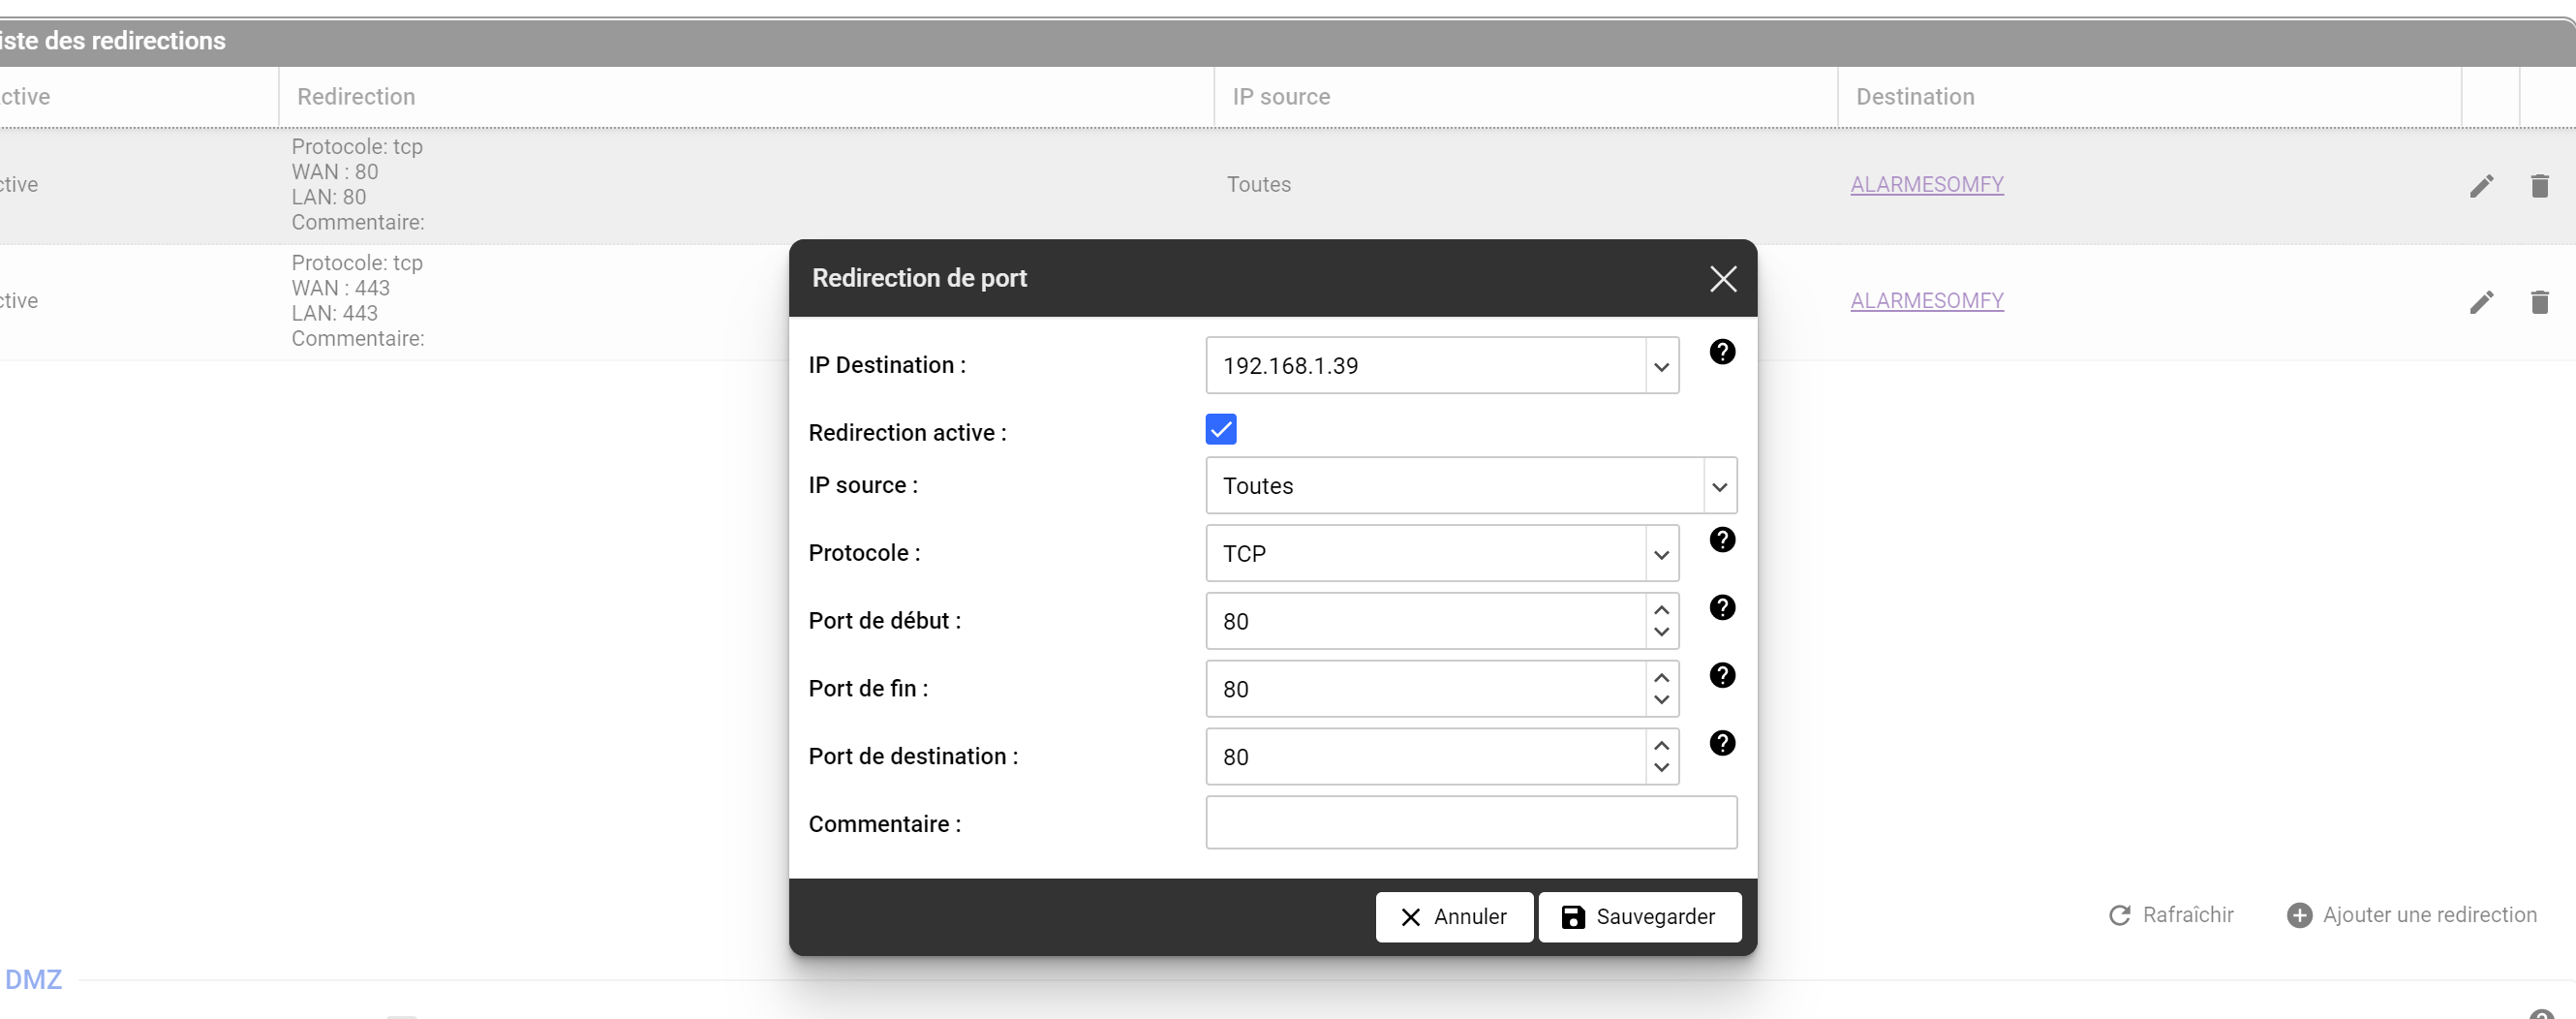Delete the WAN 80 redirection with trash icon
2576x1019 pixels.
point(2539,186)
